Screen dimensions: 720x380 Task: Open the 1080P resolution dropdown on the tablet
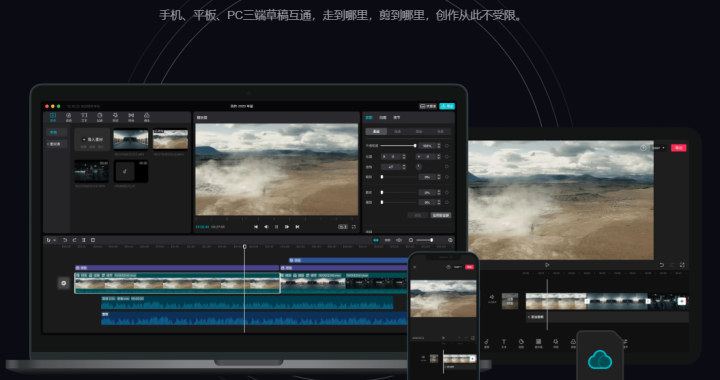(658, 148)
